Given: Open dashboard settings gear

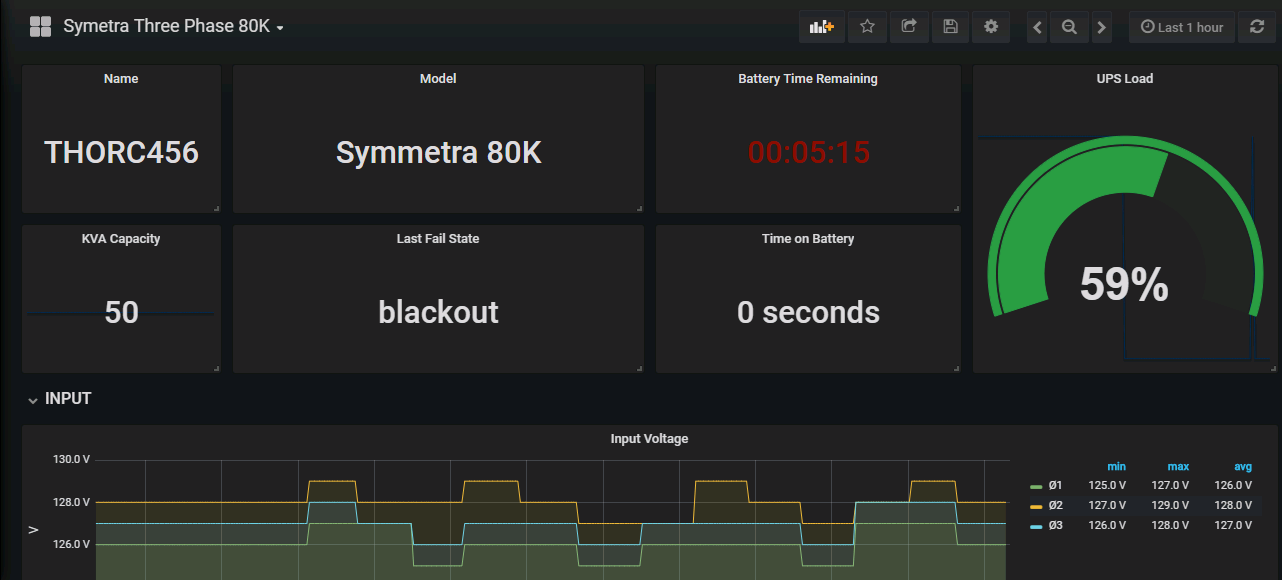Looking at the screenshot, I should [991, 27].
